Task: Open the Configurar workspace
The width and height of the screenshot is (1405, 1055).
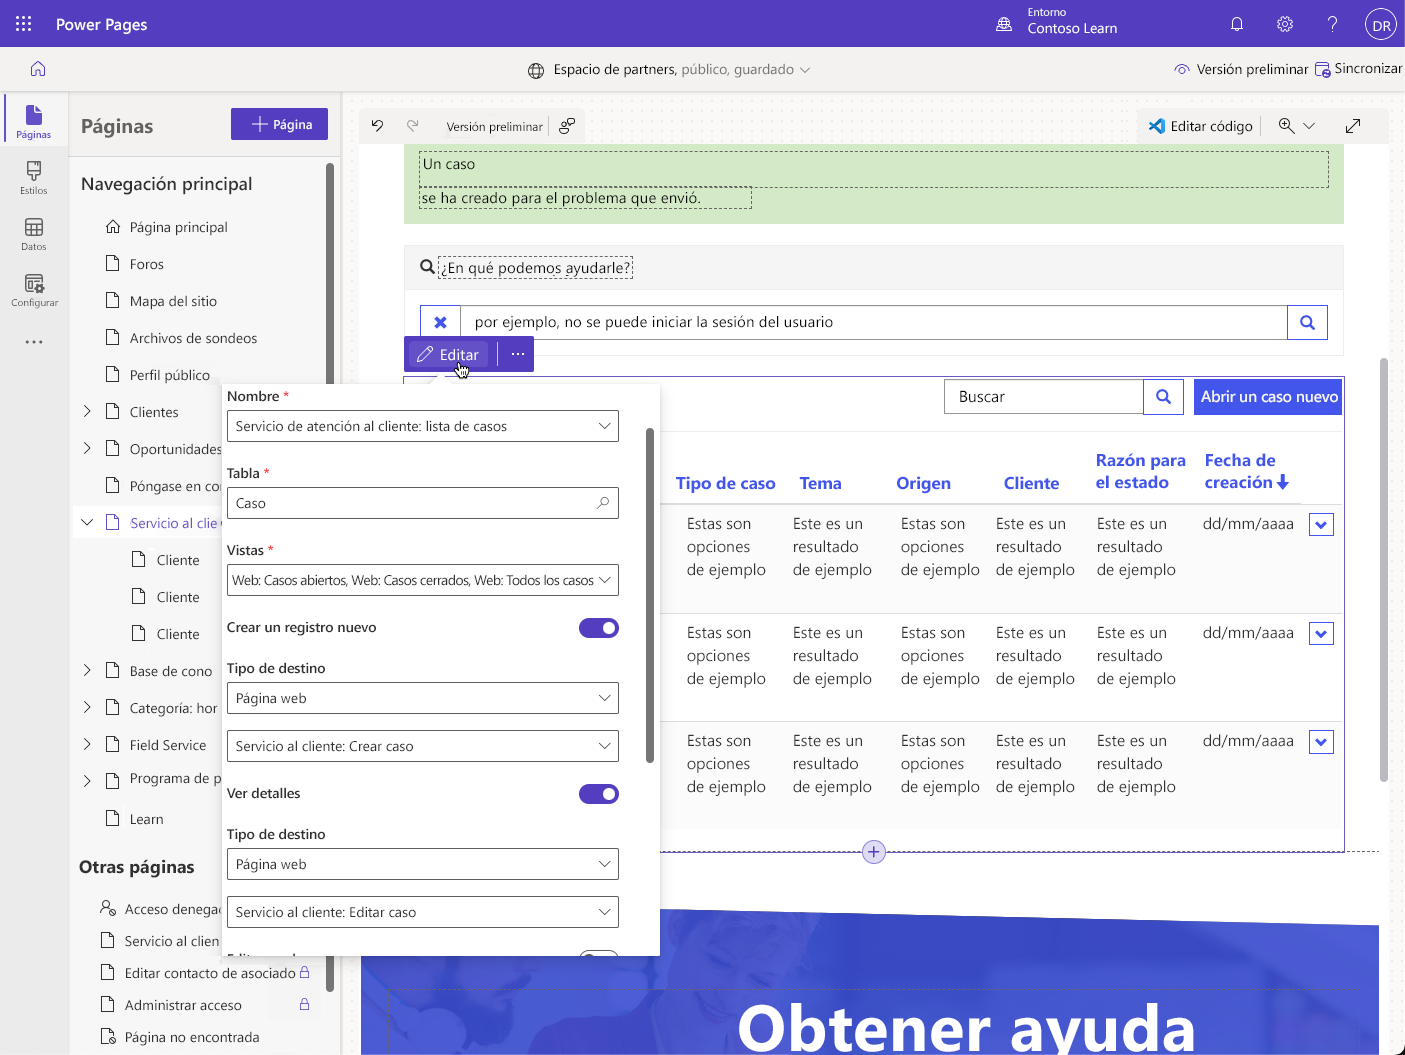Action: [x=34, y=289]
